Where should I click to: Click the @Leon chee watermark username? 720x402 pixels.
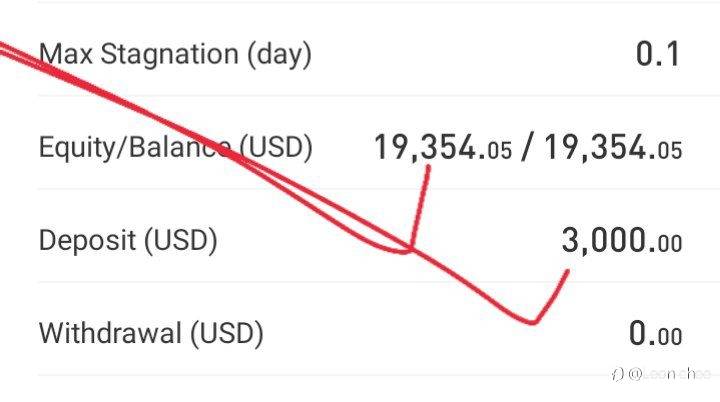tap(669, 374)
